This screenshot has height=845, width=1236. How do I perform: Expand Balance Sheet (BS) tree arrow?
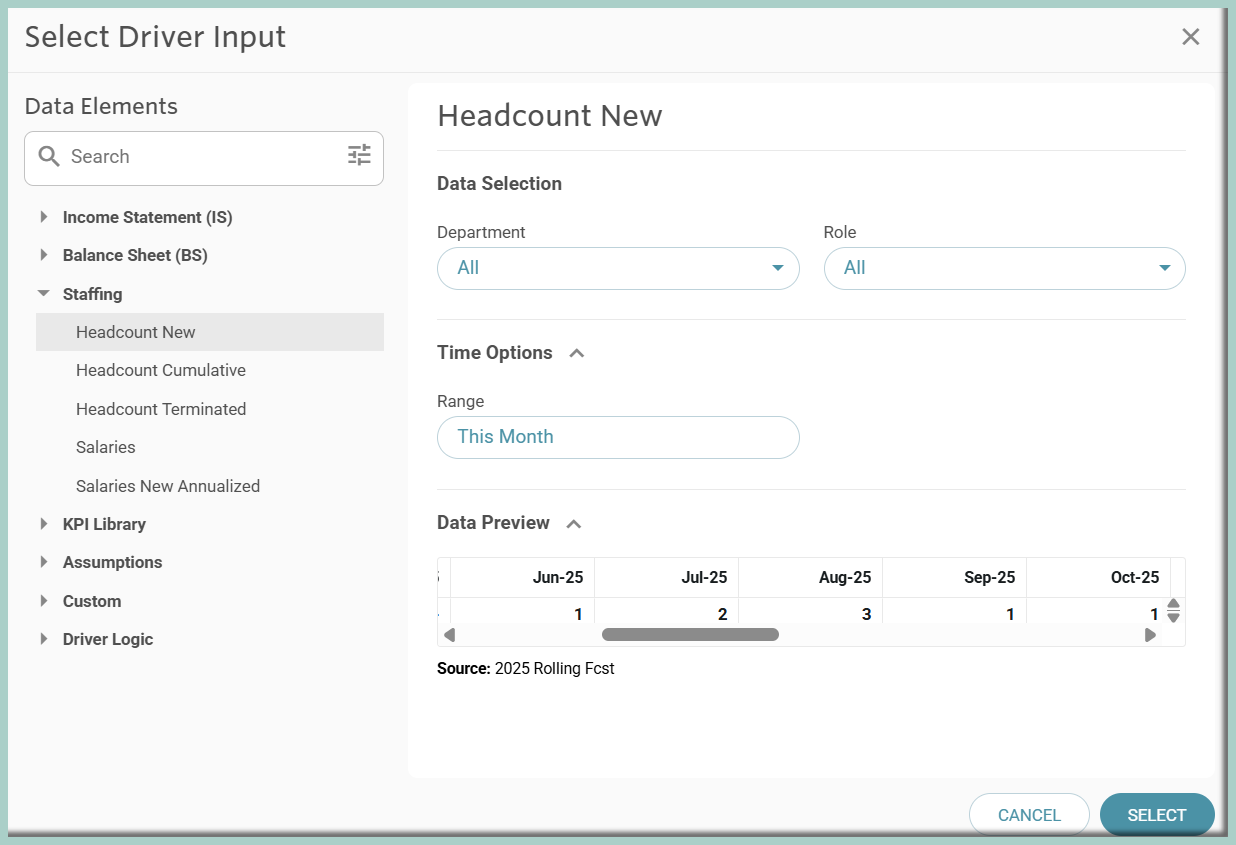click(43, 255)
